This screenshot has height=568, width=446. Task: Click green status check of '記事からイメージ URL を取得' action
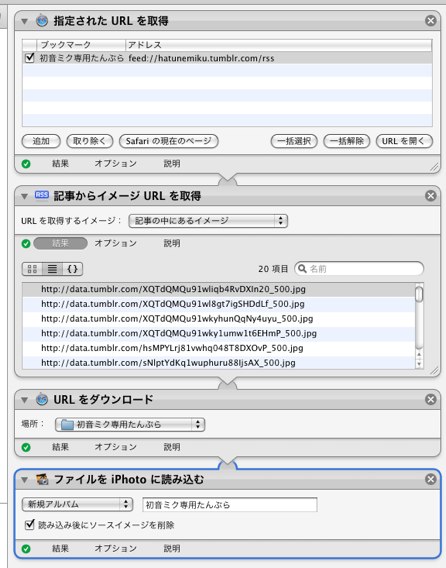(26, 243)
